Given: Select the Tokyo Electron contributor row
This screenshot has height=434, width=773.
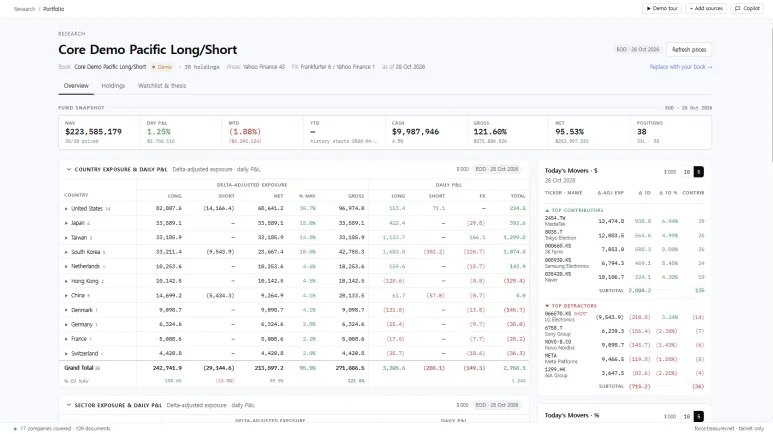Looking at the screenshot, I should 625,235.
